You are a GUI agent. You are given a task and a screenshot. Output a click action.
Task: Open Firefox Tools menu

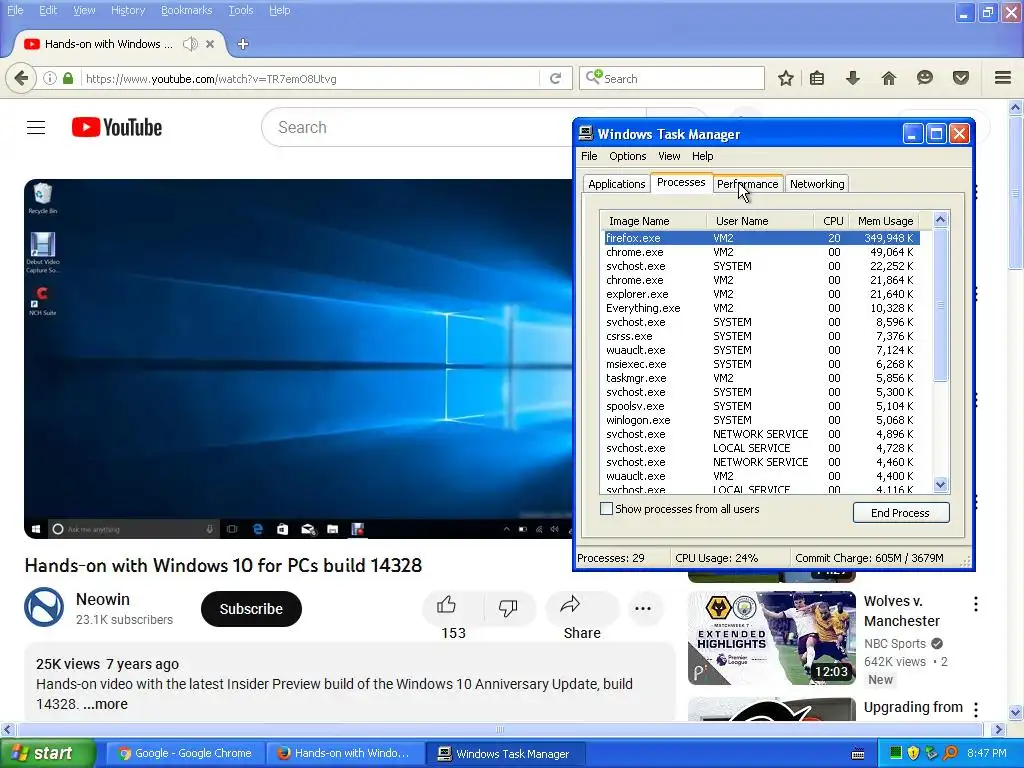point(240,10)
